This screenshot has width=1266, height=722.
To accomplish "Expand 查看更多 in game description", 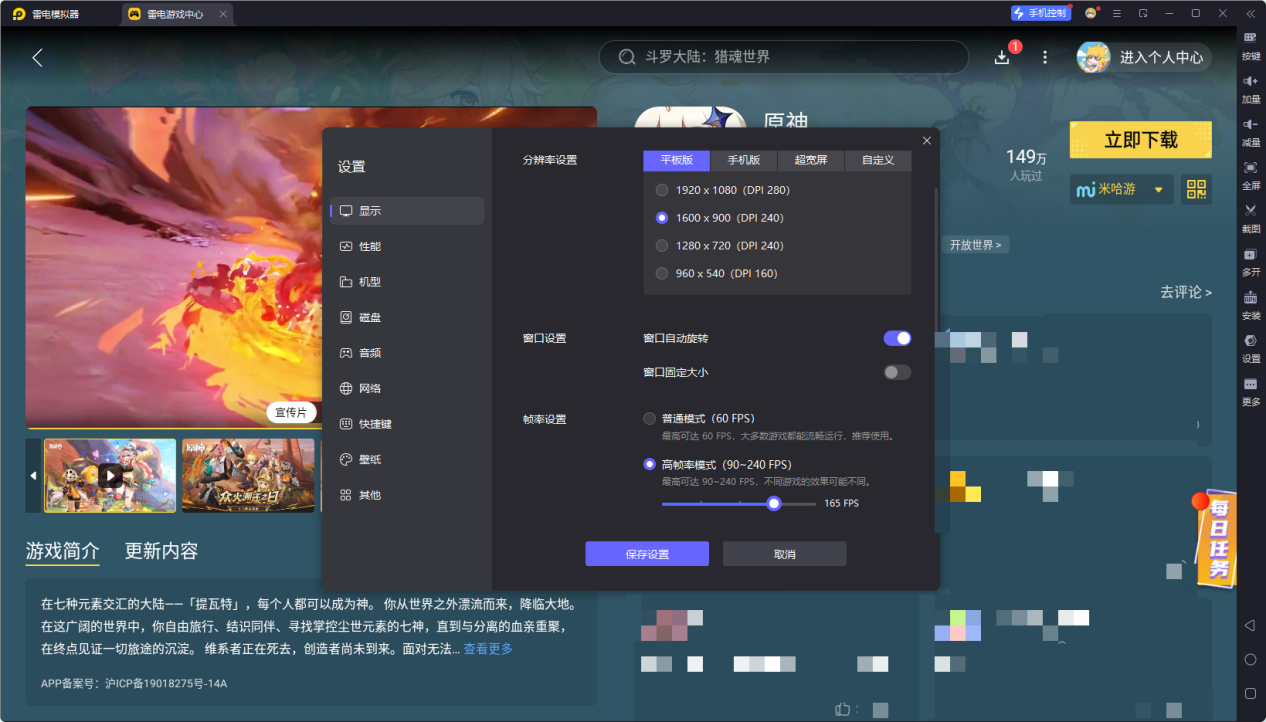I will tap(488, 649).
